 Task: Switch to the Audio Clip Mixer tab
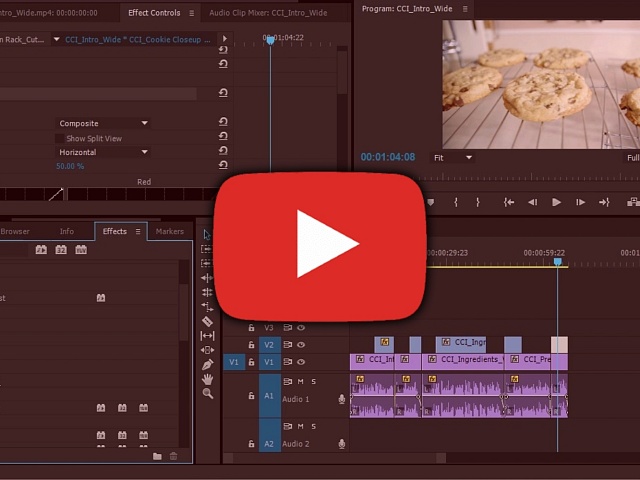point(268,13)
